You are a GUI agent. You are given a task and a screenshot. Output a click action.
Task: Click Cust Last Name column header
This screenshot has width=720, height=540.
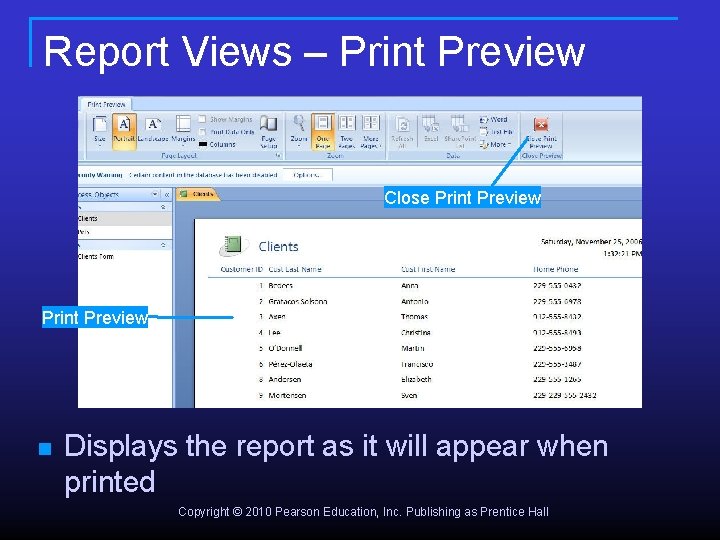point(295,269)
